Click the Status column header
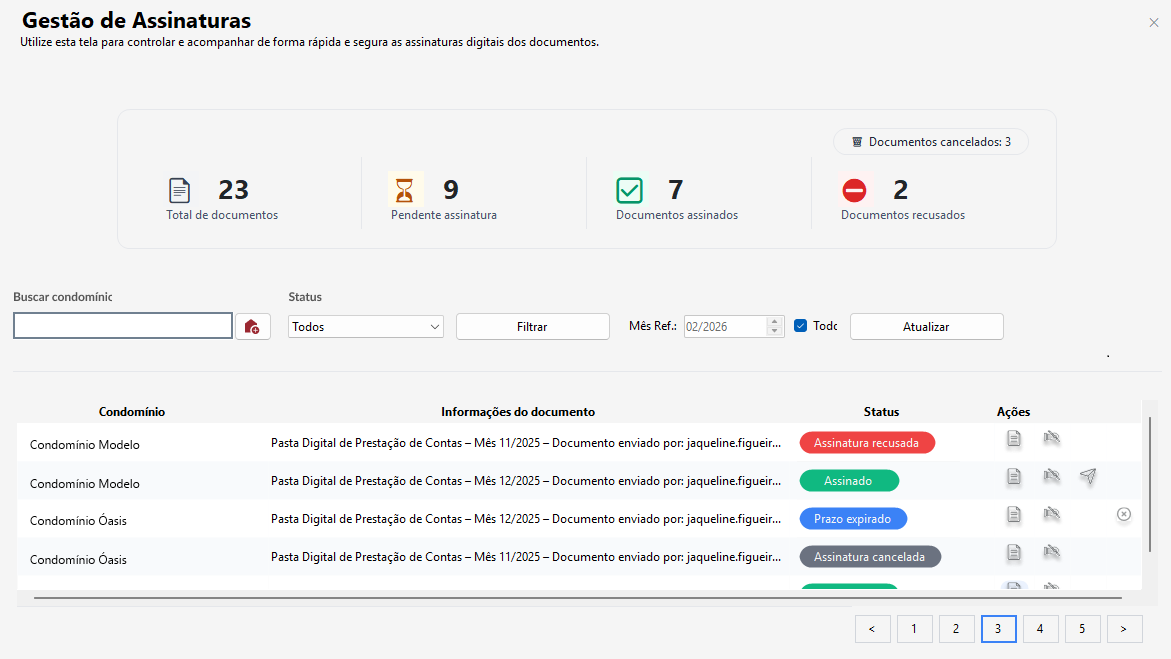The width and height of the screenshot is (1171, 659). pos(881,412)
